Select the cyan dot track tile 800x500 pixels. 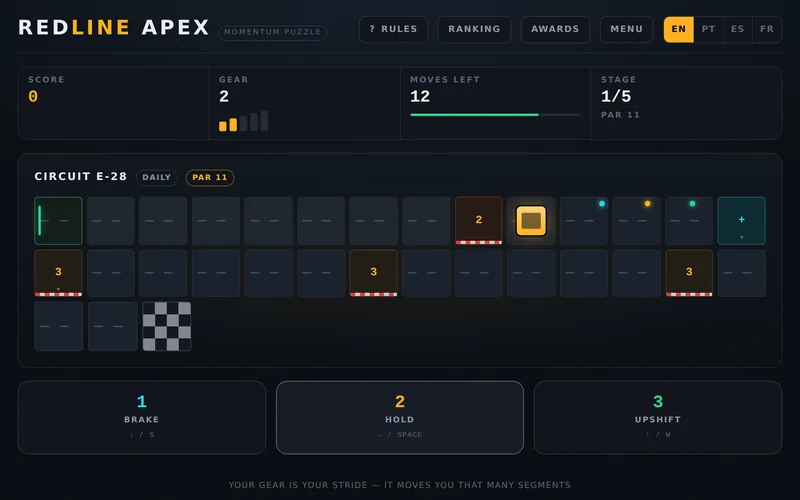tap(584, 220)
